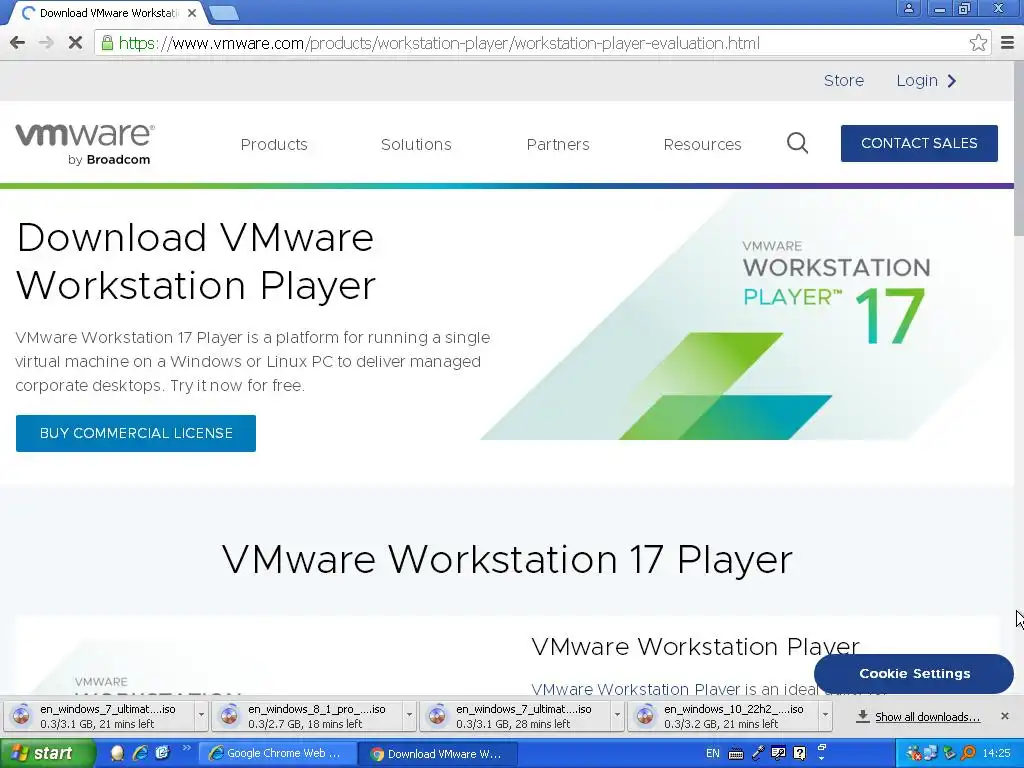Viewport: 1024px width, 768px height.
Task: Launch Internet Explorer from quick launch
Action: click(140, 753)
